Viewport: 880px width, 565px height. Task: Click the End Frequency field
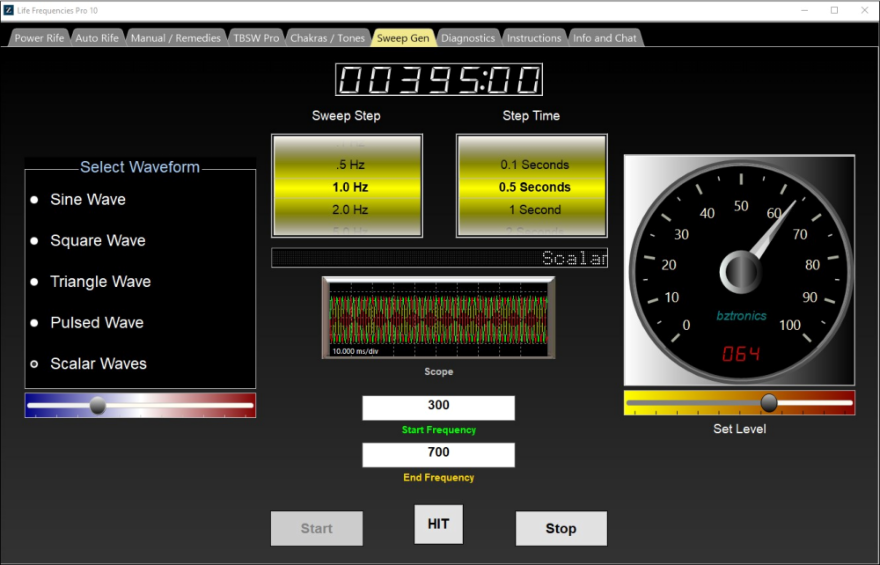coord(438,454)
